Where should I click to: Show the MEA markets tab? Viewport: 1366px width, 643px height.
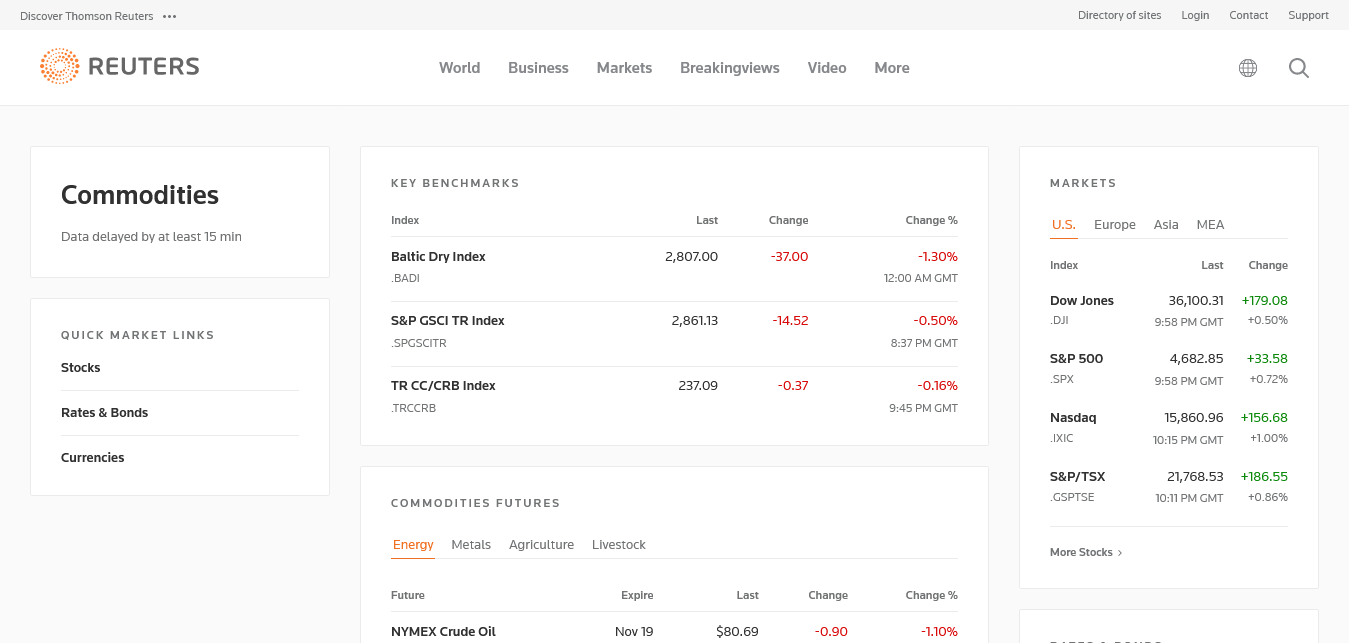(x=1210, y=225)
